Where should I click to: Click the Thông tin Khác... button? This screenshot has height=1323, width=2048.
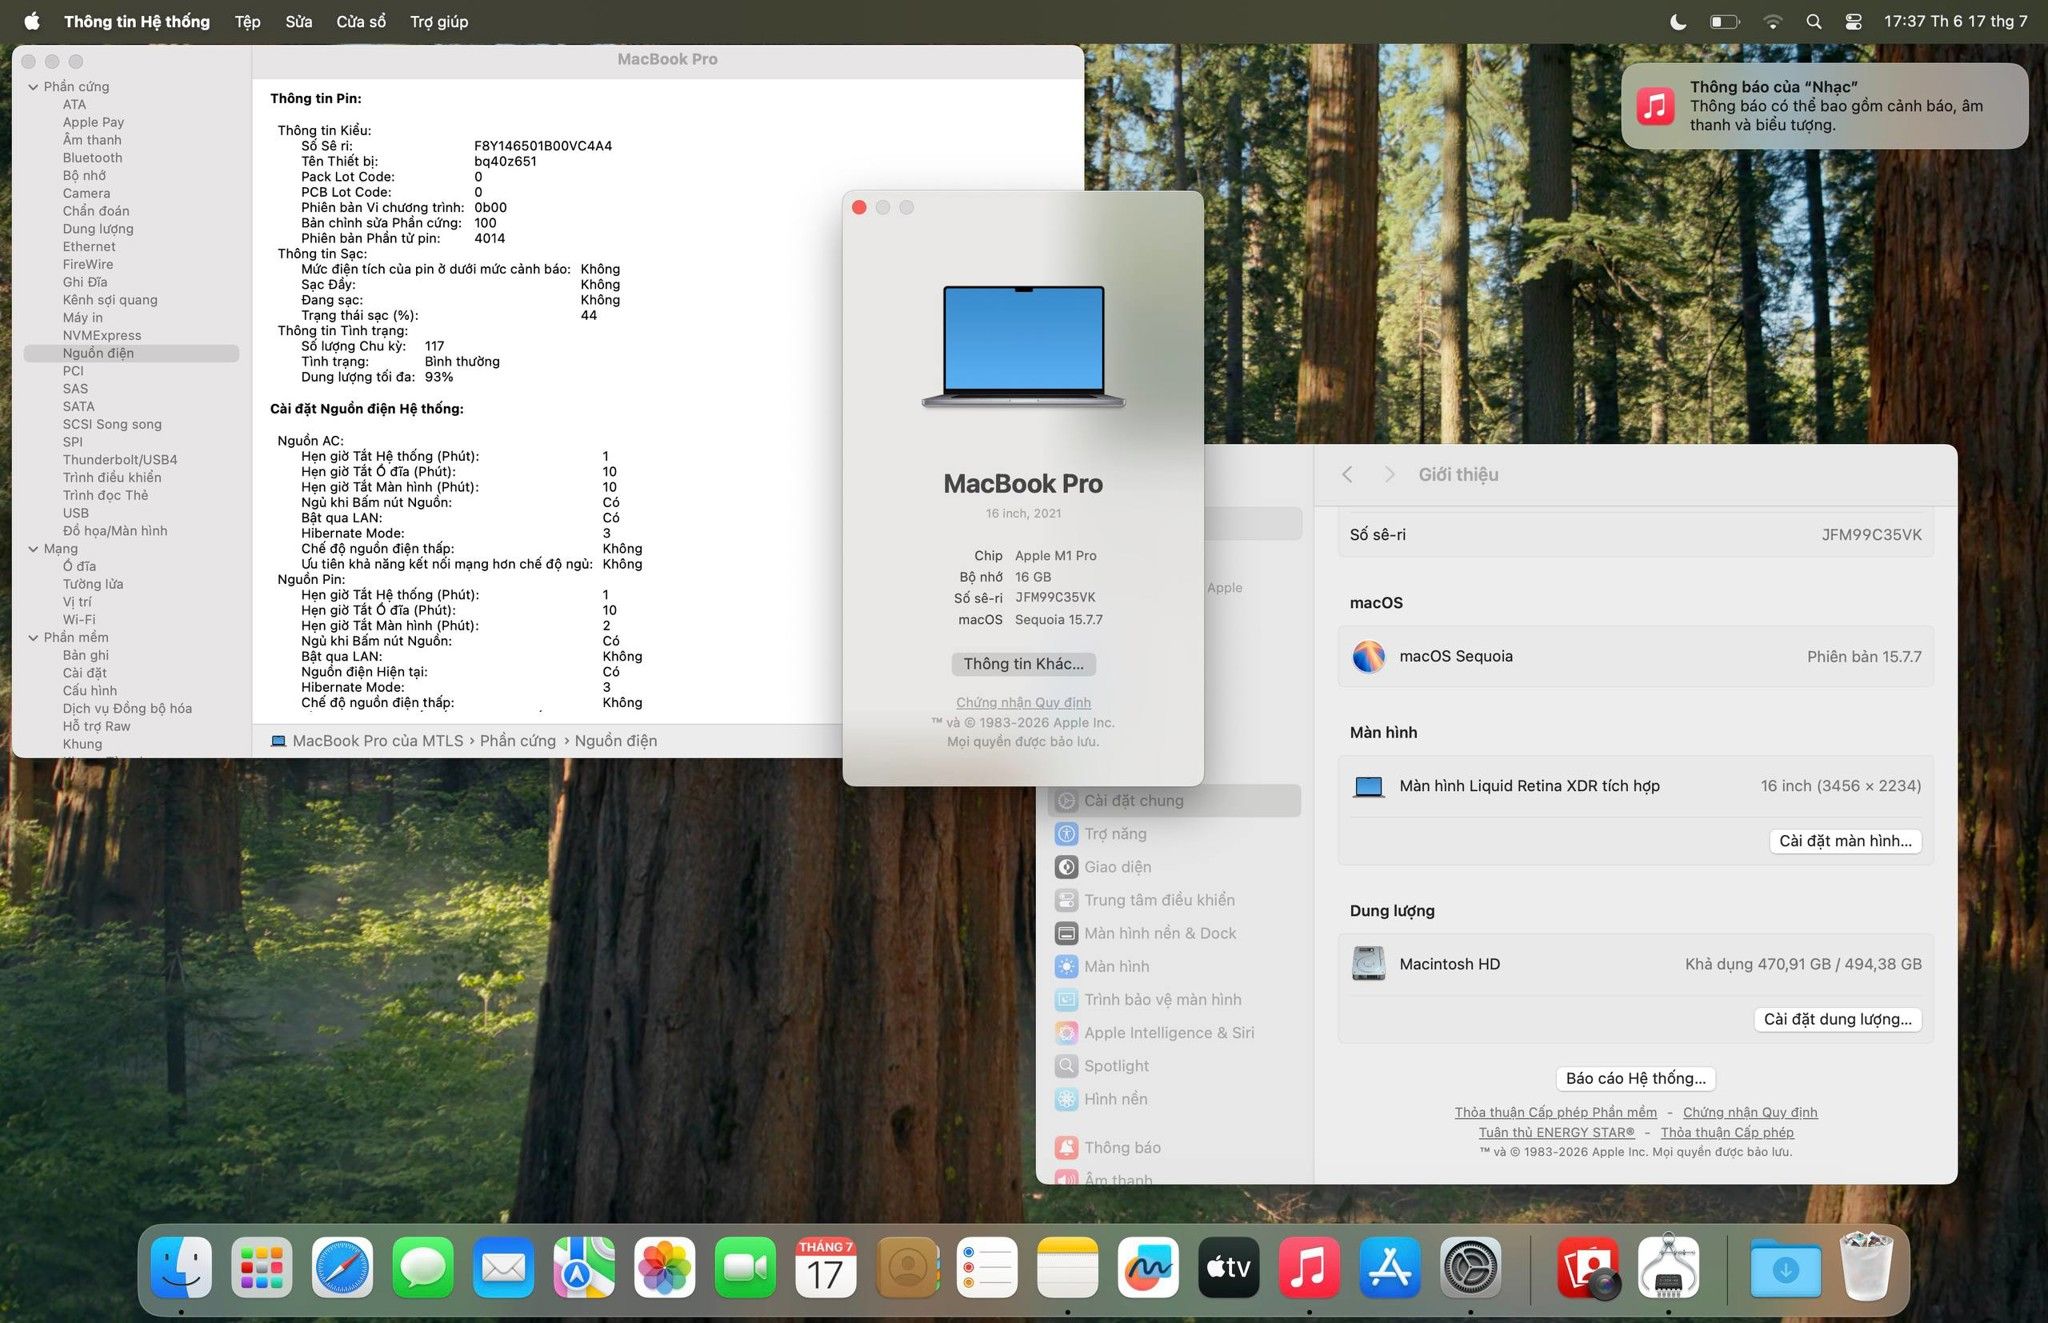[x=1023, y=664]
